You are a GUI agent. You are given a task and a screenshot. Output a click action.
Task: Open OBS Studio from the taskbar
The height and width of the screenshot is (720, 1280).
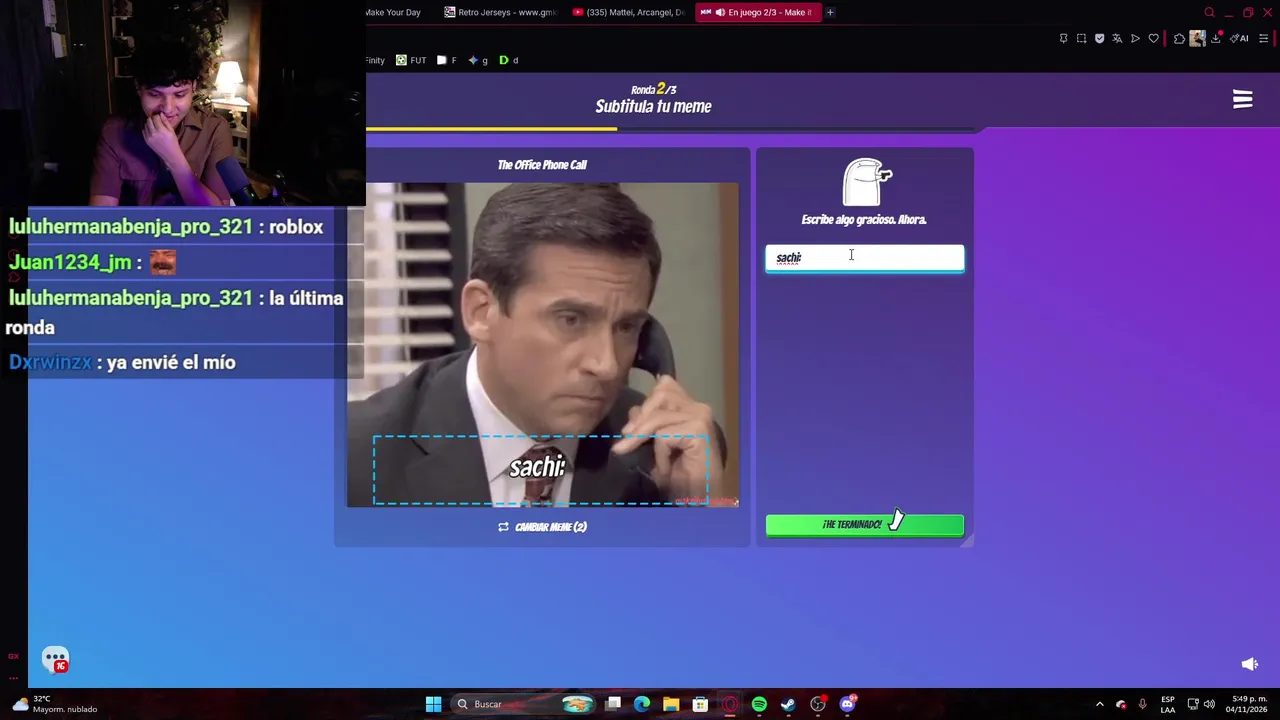pyautogui.click(x=818, y=704)
